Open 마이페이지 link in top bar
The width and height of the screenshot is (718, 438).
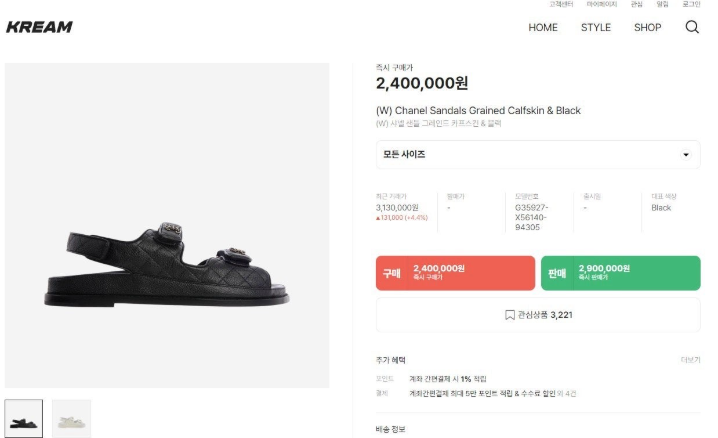click(x=602, y=4)
